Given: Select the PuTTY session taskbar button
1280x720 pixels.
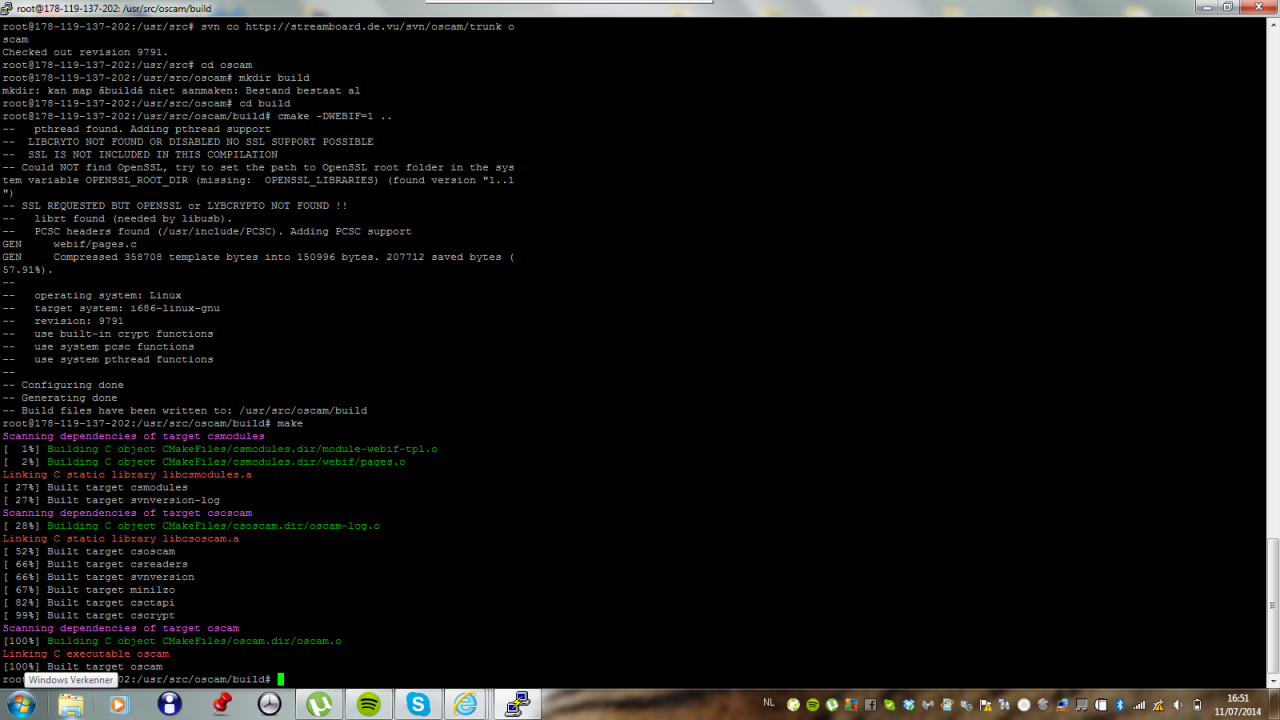Looking at the screenshot, I should [517, 704].
